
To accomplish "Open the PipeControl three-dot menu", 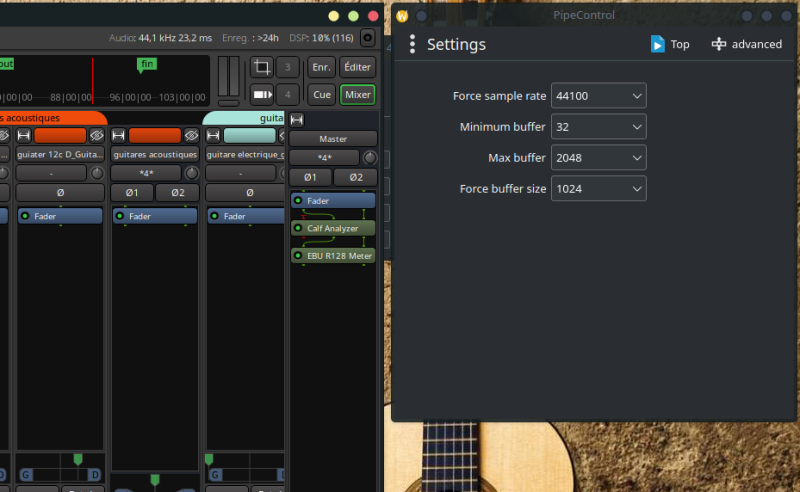I will (412, 45).
